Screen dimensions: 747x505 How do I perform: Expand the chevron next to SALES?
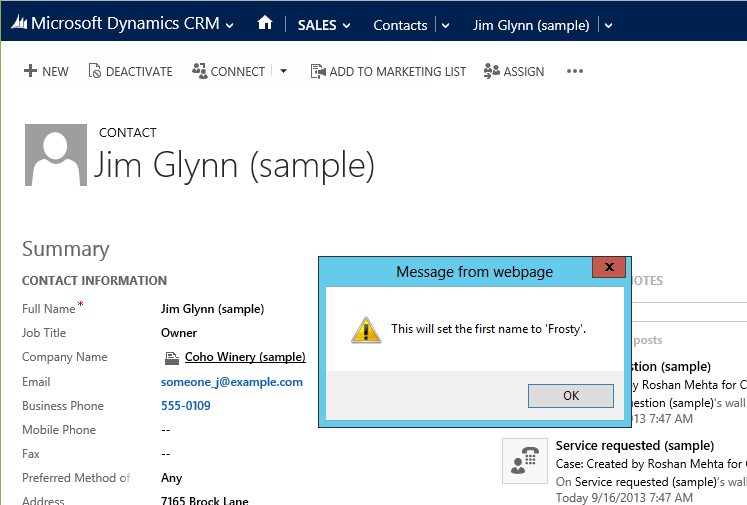click(346, 26)
